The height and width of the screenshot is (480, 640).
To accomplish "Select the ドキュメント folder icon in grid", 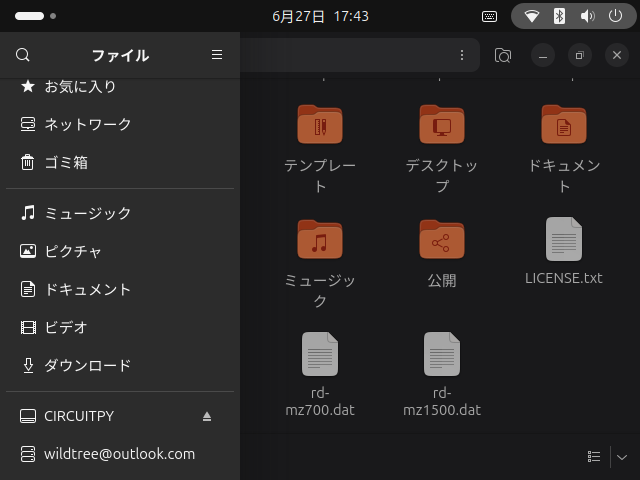I will click(564, 124).
